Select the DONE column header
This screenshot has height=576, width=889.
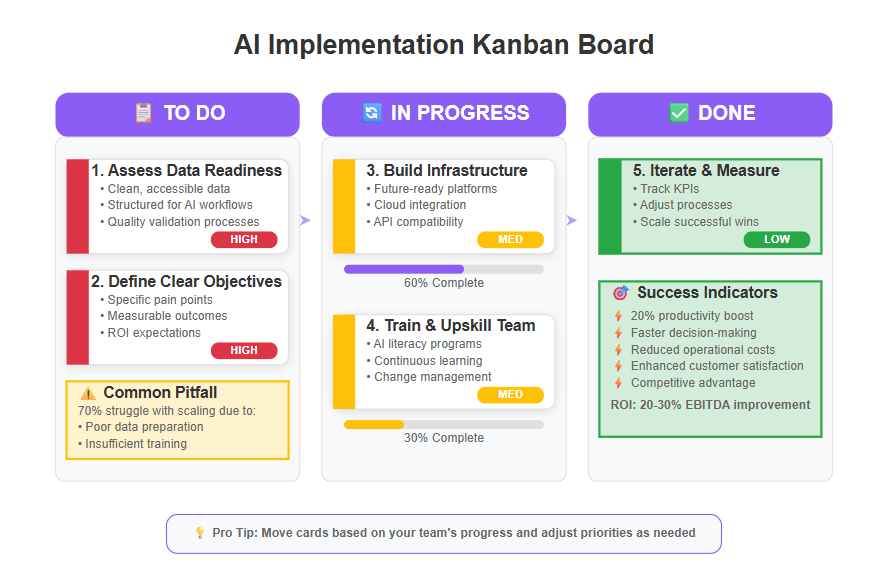pos(710,114)
